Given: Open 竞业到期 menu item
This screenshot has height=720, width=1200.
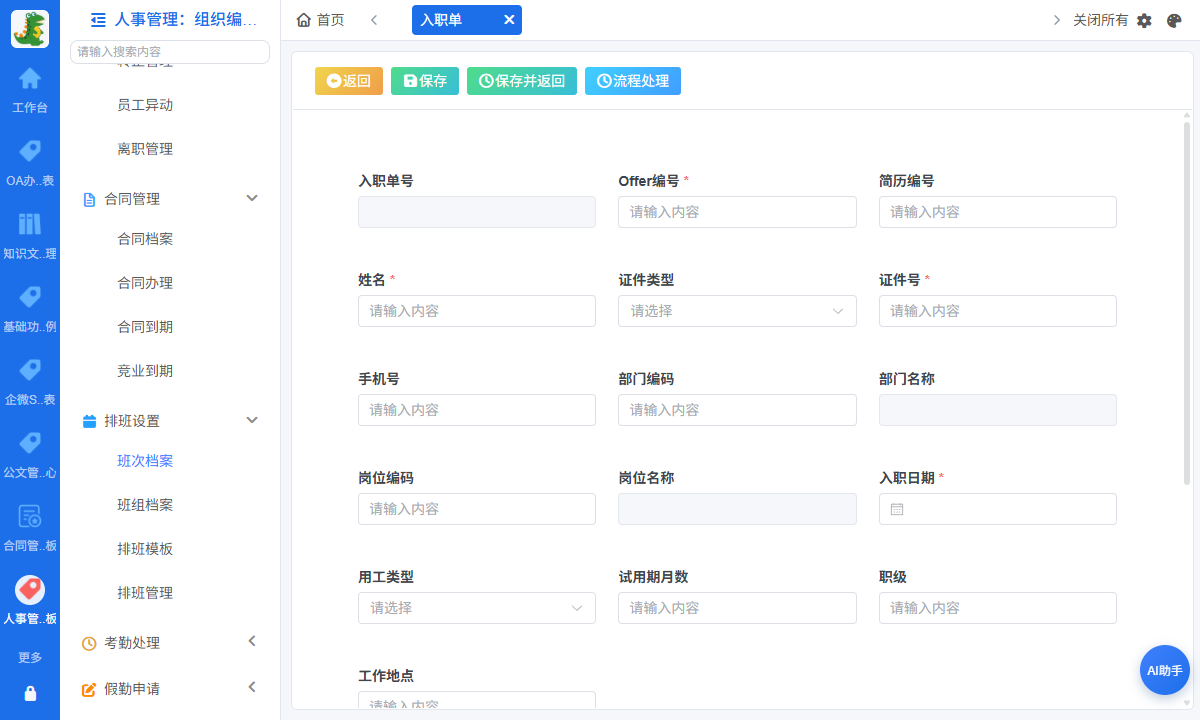Looking at the screenshot, I should click(145, 371).
